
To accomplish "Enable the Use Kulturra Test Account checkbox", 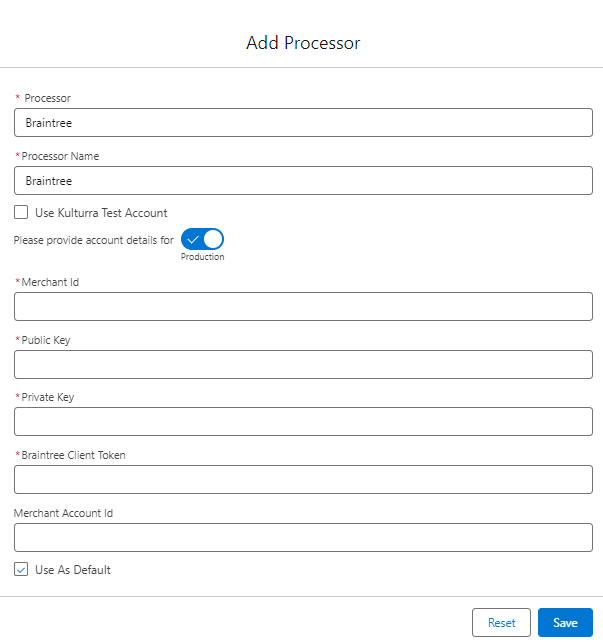I will point(21,213).
